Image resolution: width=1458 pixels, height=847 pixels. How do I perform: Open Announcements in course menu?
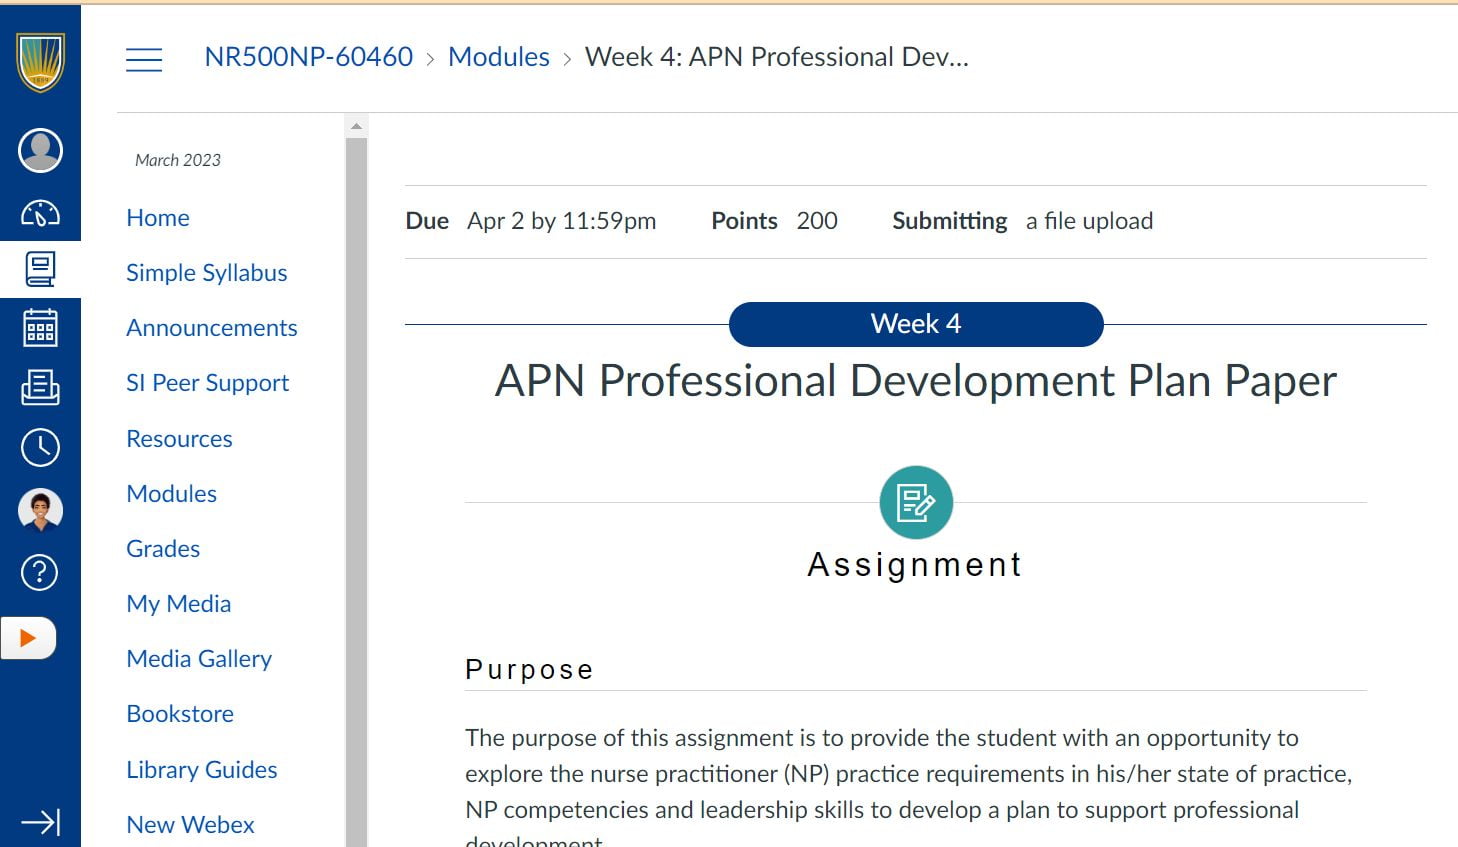(212, 328)
